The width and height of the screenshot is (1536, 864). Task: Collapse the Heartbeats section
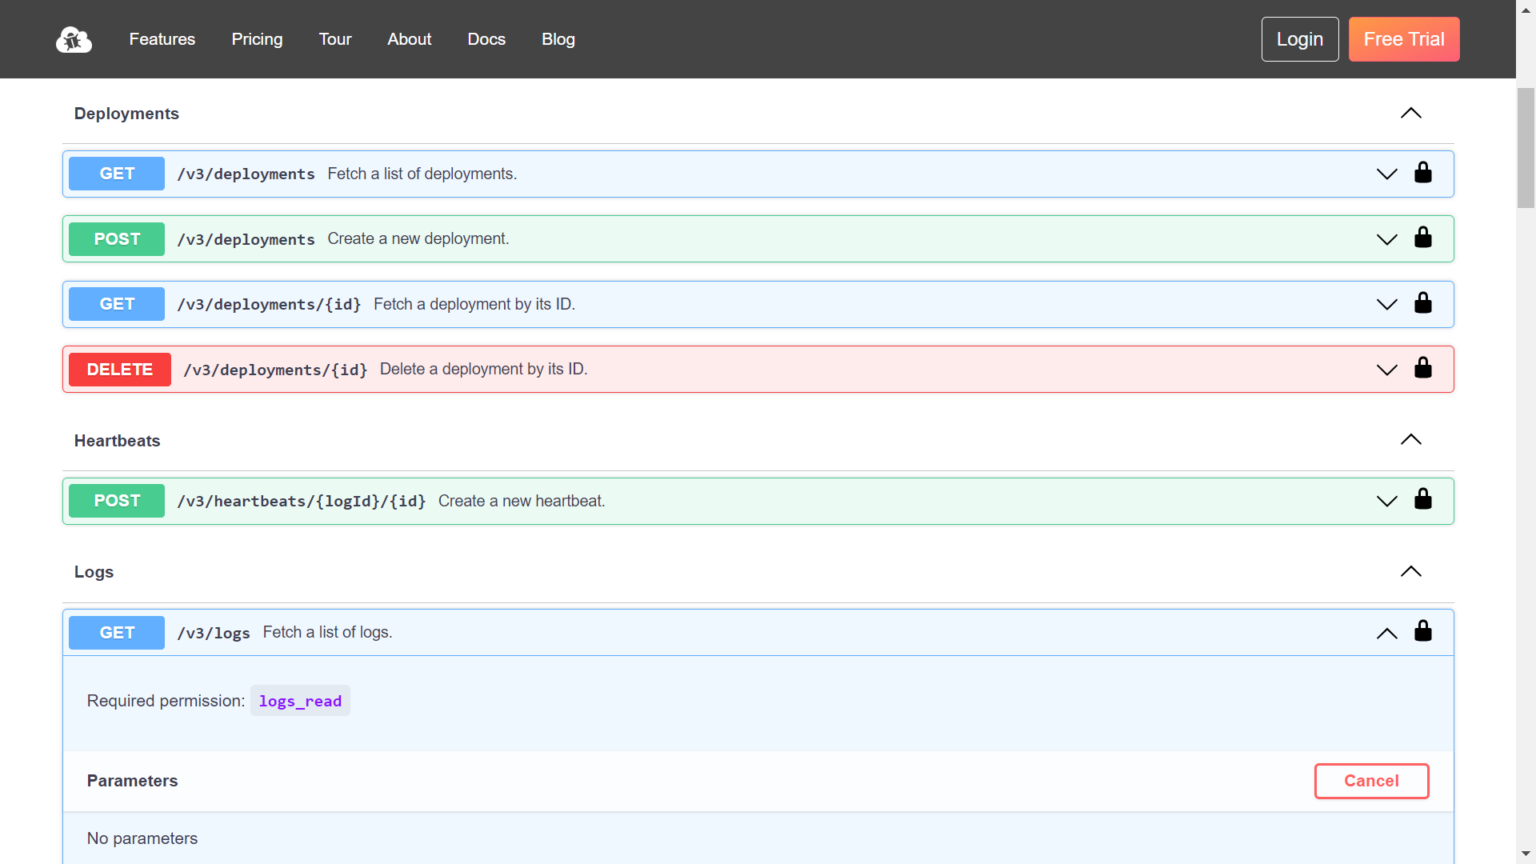pyautogui.click(x=1410, y=440)
